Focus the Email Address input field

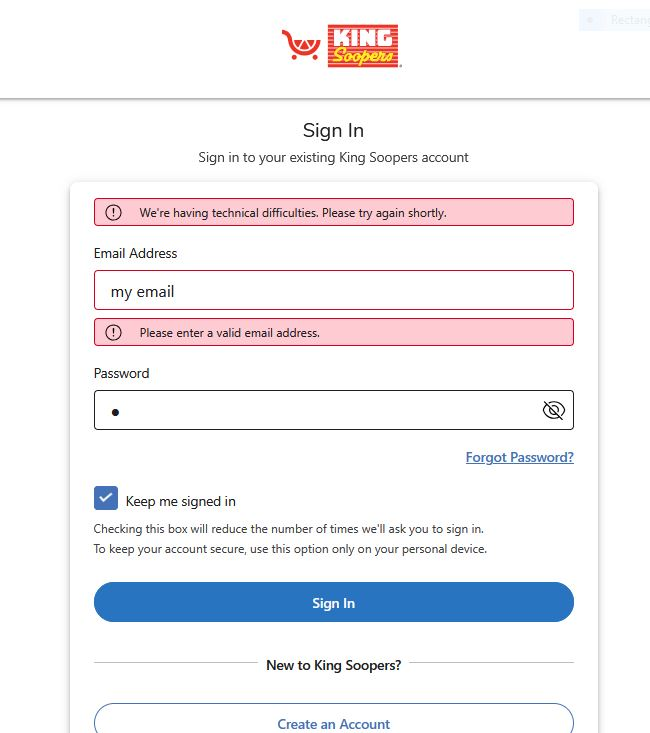[333, 291]
